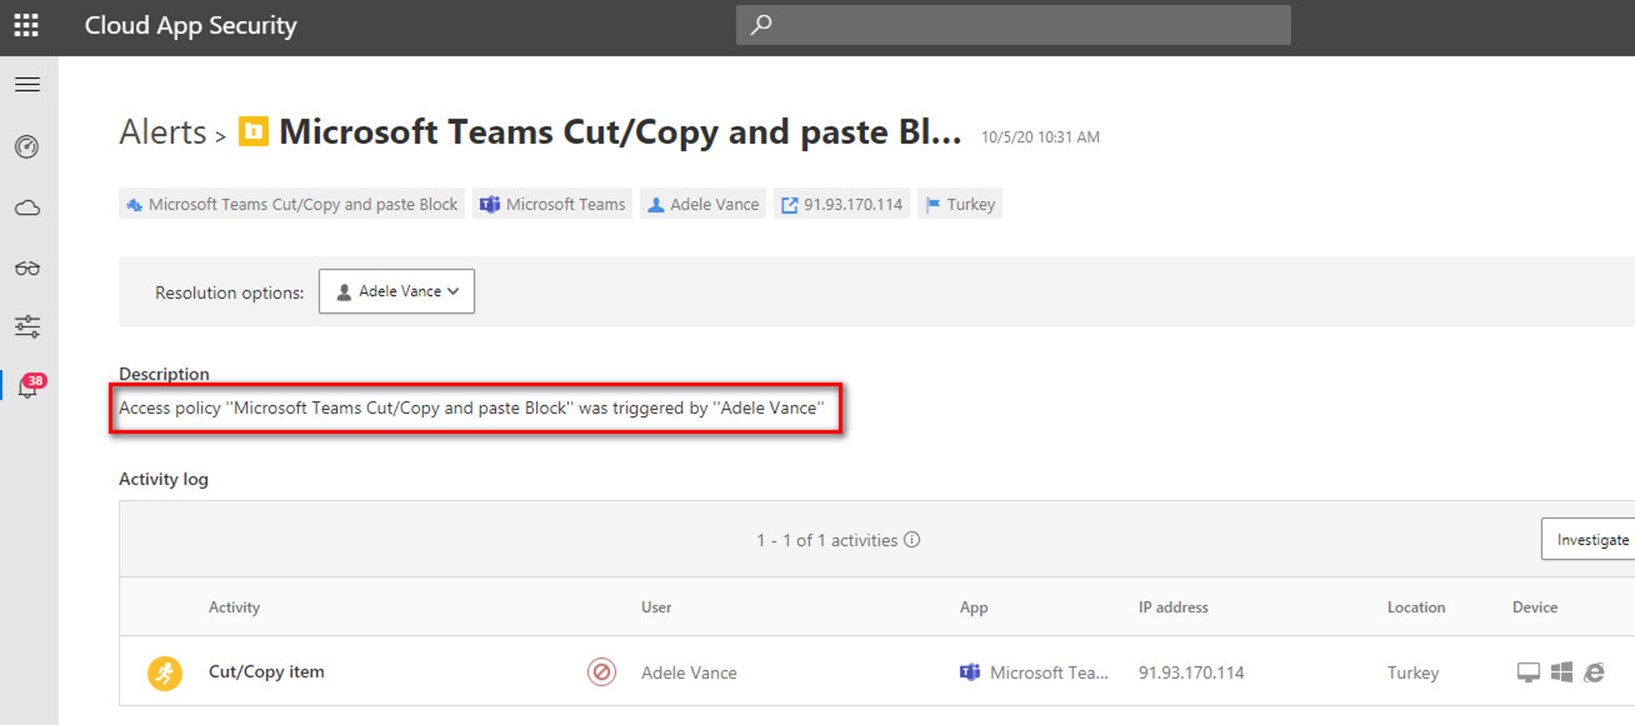The image size is (1635, 725).
Task: Expand the Adele Vance resolution options dropdown
Action: (x=397, y=291)
